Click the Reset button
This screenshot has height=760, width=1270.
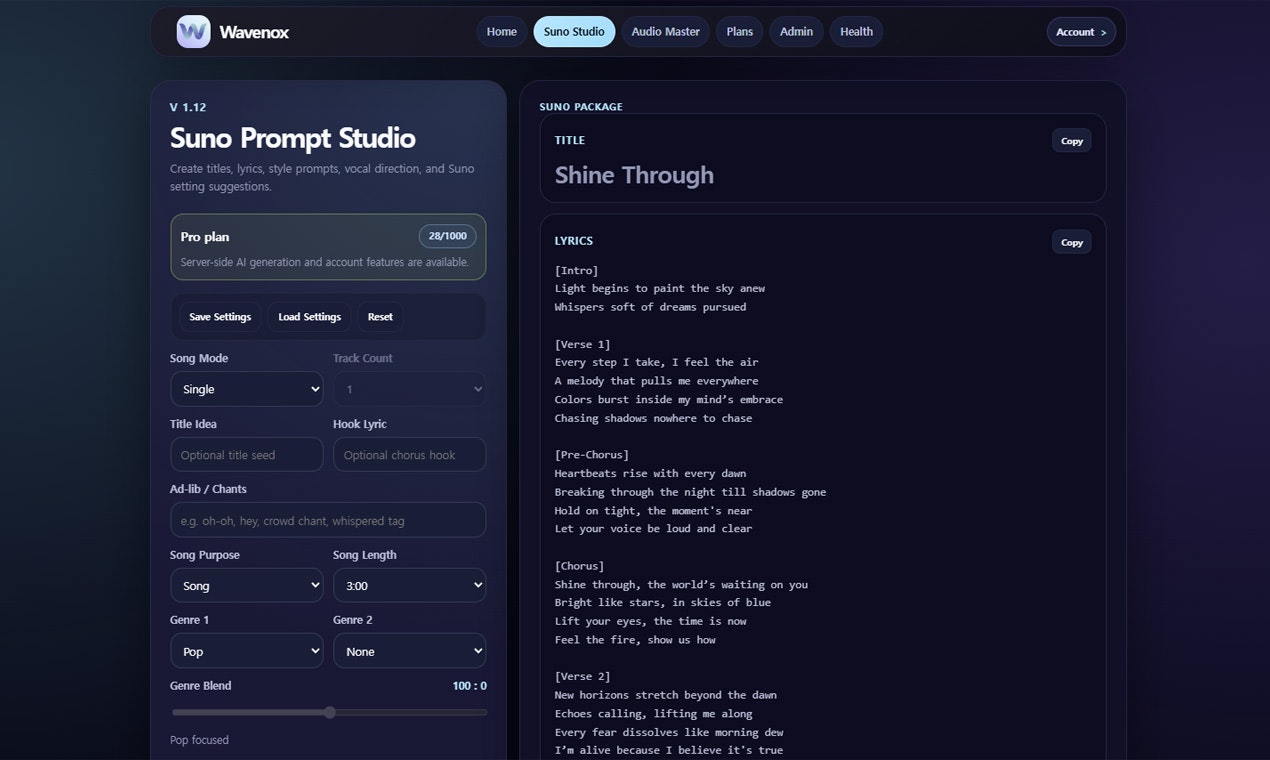point(380,317)
